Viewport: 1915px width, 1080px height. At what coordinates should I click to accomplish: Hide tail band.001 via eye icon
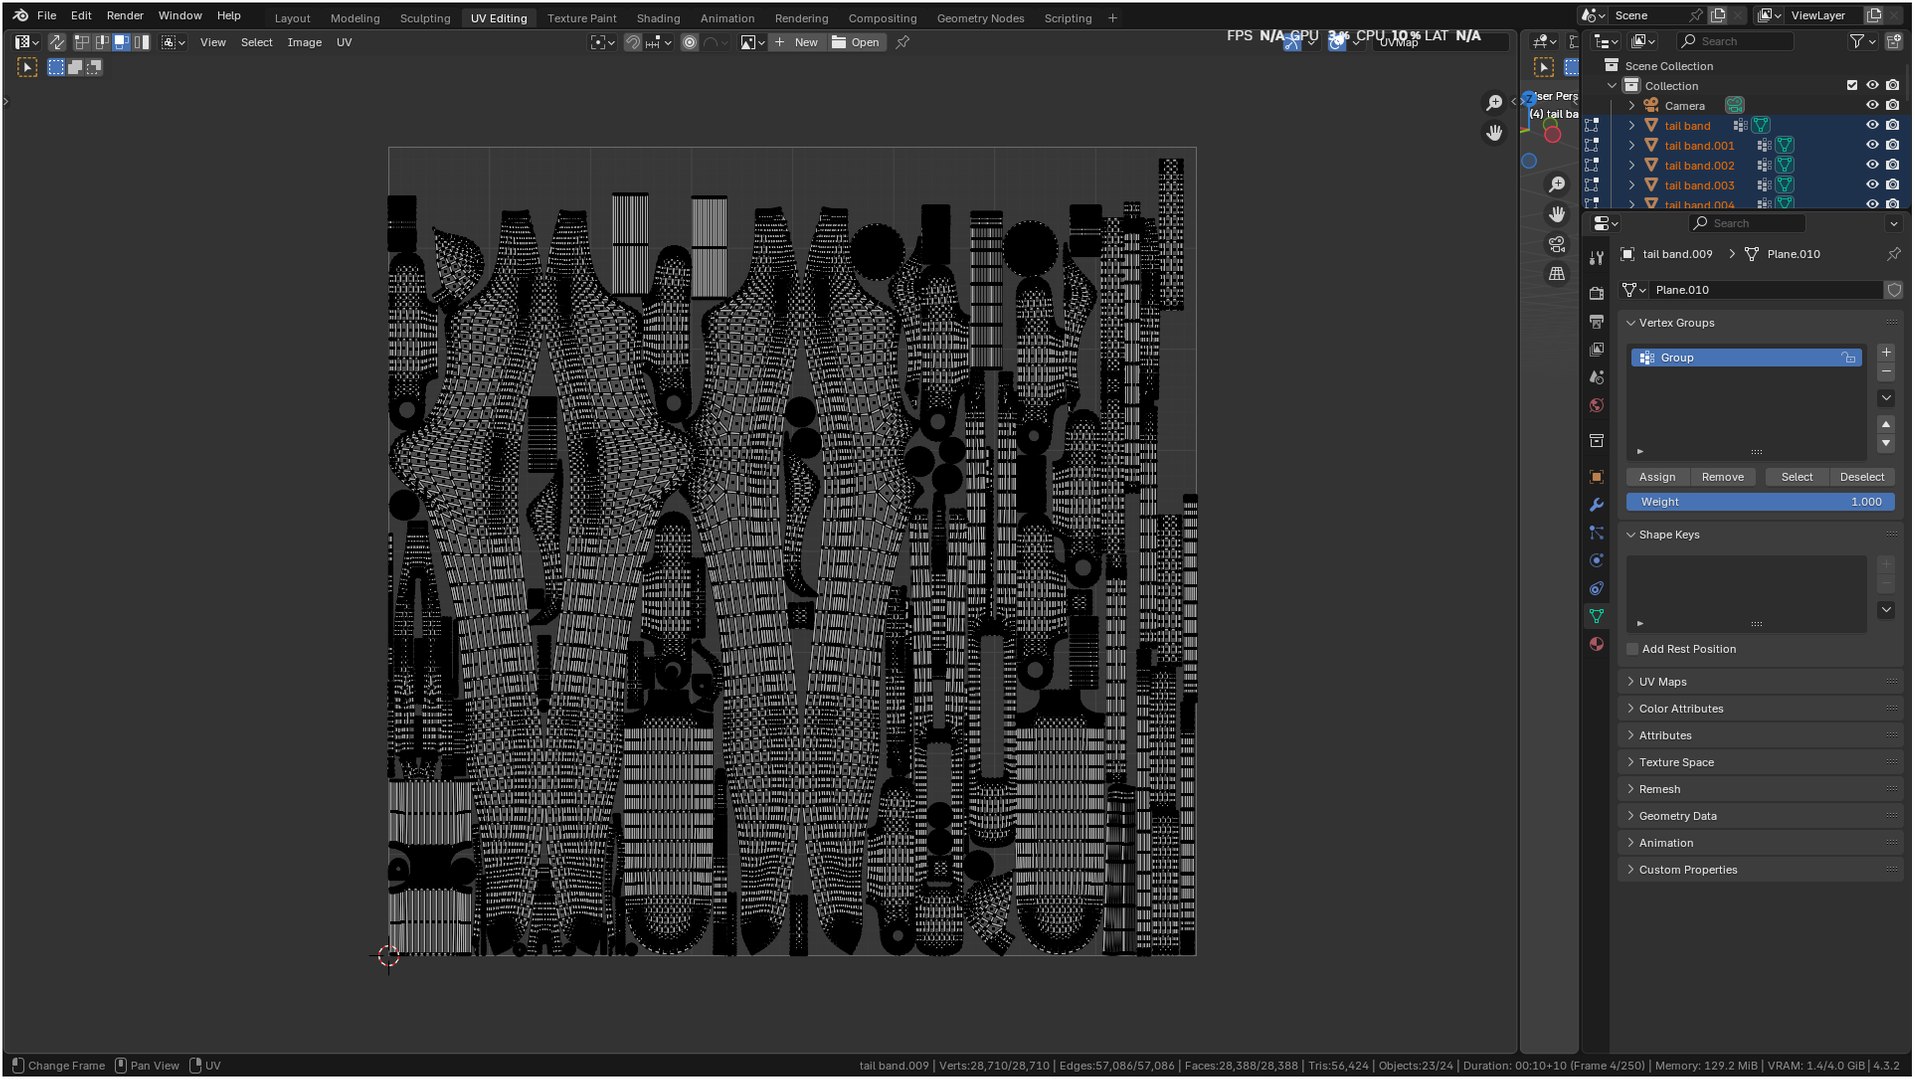(1872, 145)
